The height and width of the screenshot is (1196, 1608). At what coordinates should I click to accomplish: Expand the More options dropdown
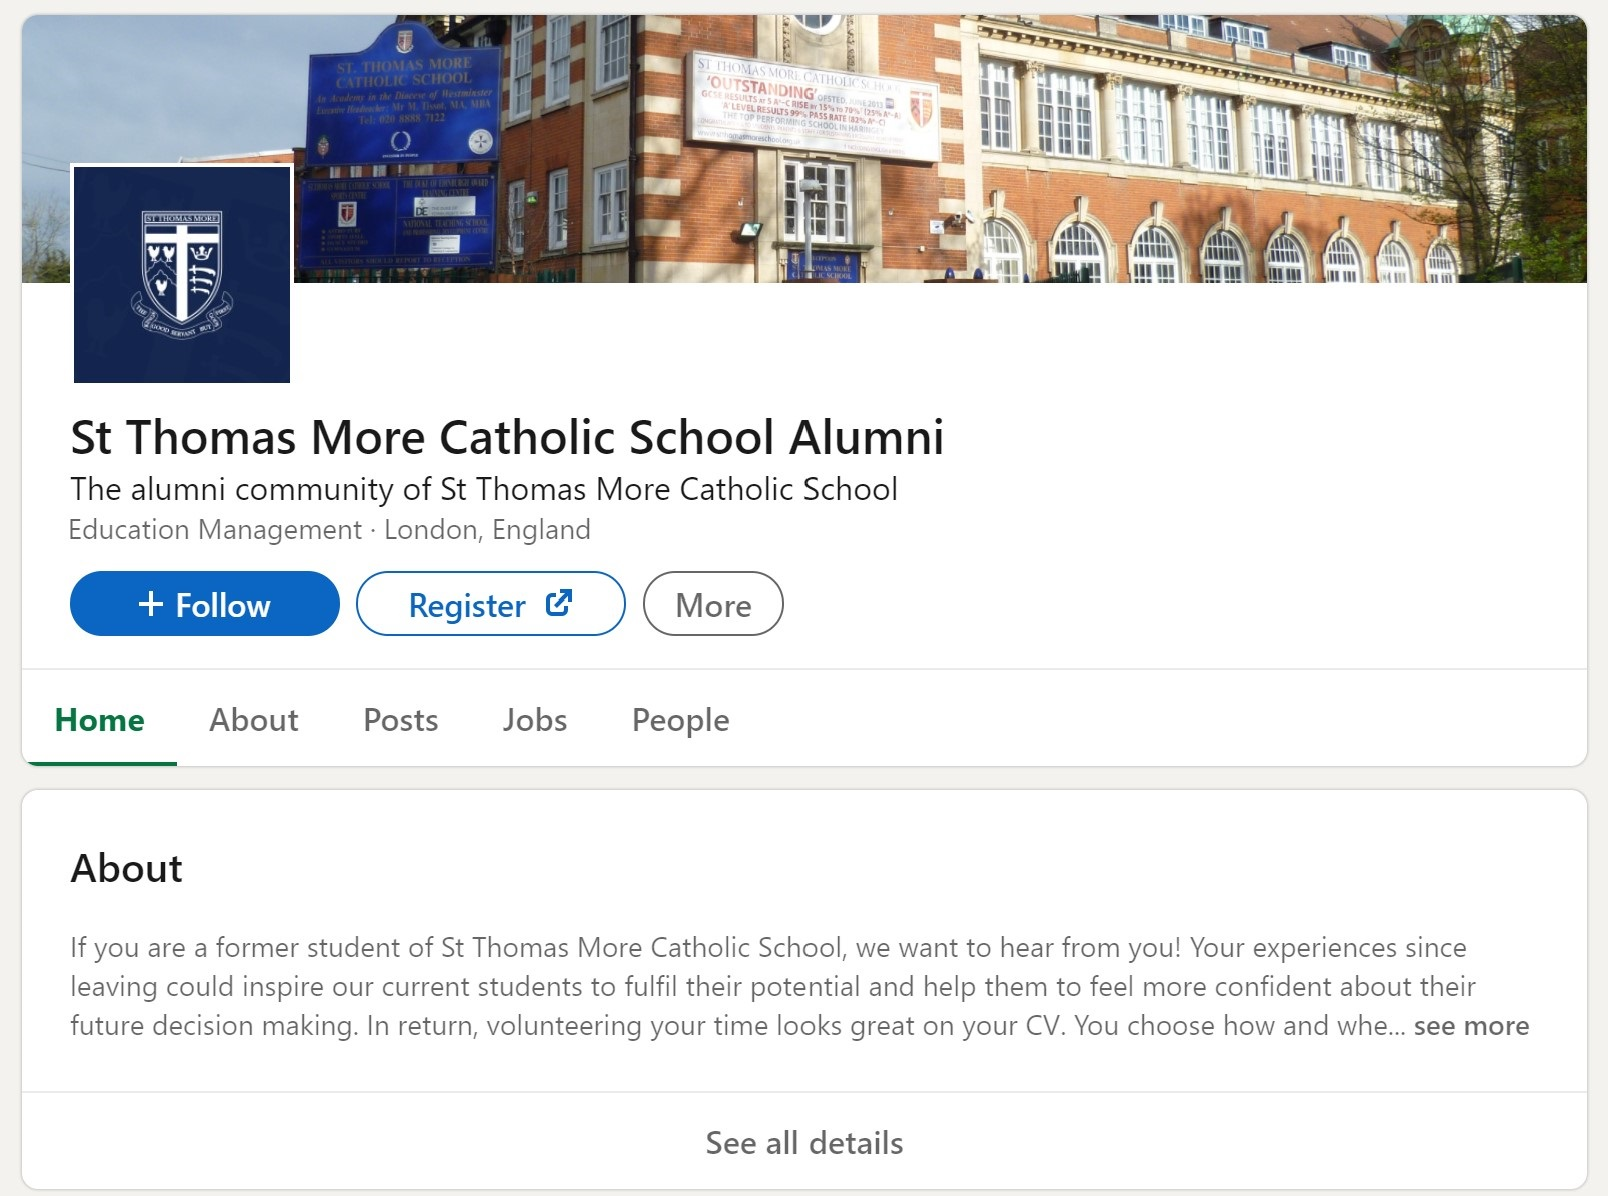click(713, 604)
